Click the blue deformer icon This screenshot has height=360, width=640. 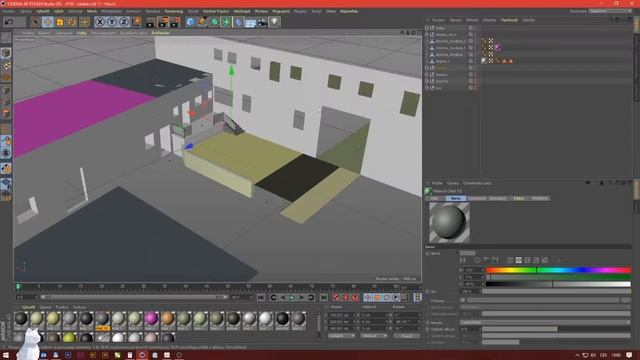pyautogui.click(x=238, y=22)
